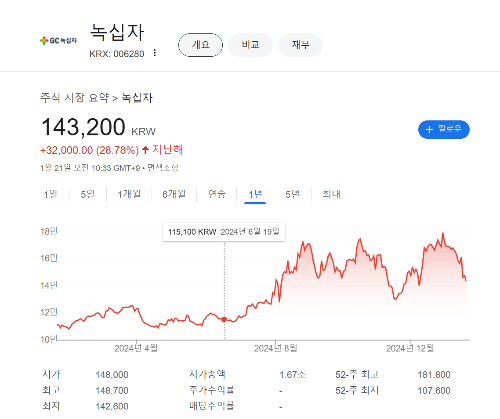Click the 주가수익률 label

click(212, 390)
